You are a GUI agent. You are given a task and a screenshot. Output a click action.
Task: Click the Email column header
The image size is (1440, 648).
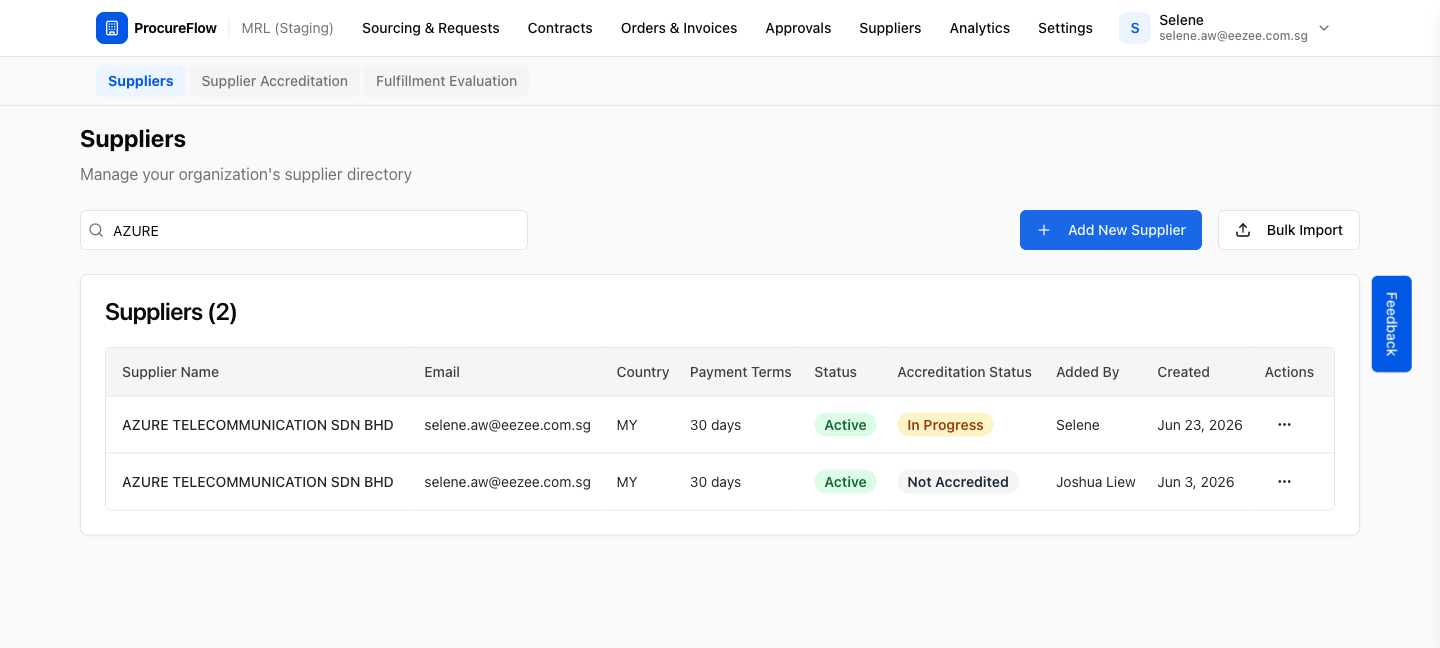(x=442, y=372)
